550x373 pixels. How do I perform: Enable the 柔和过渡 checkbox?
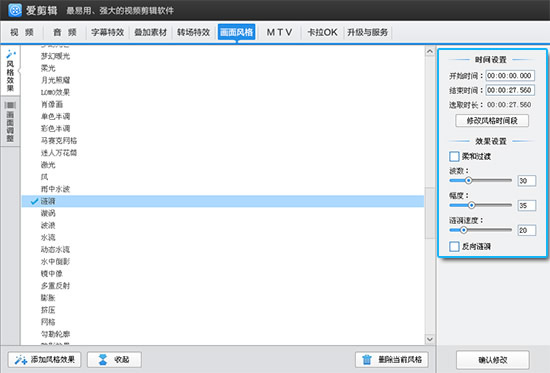click(454, 156)
